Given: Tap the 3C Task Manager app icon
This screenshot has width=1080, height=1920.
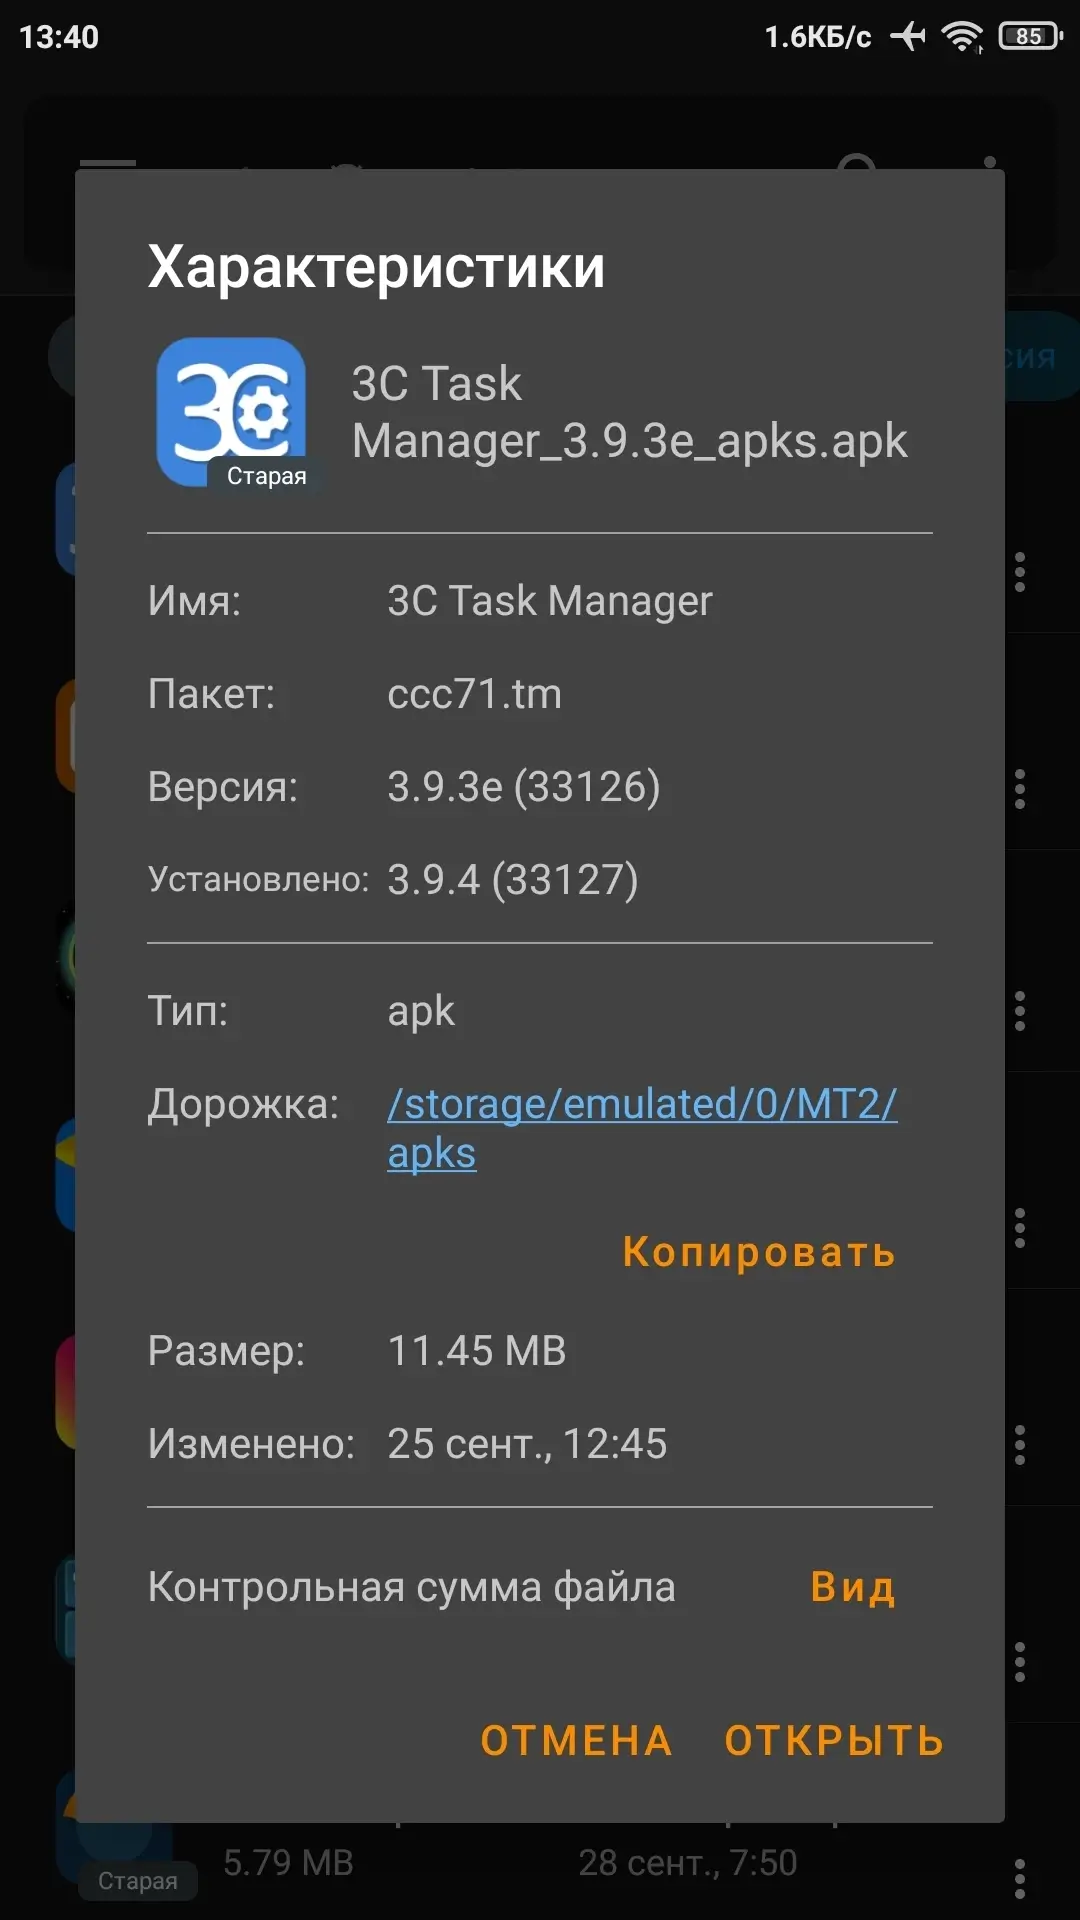Looking at the screenshot, I should 230,410.
